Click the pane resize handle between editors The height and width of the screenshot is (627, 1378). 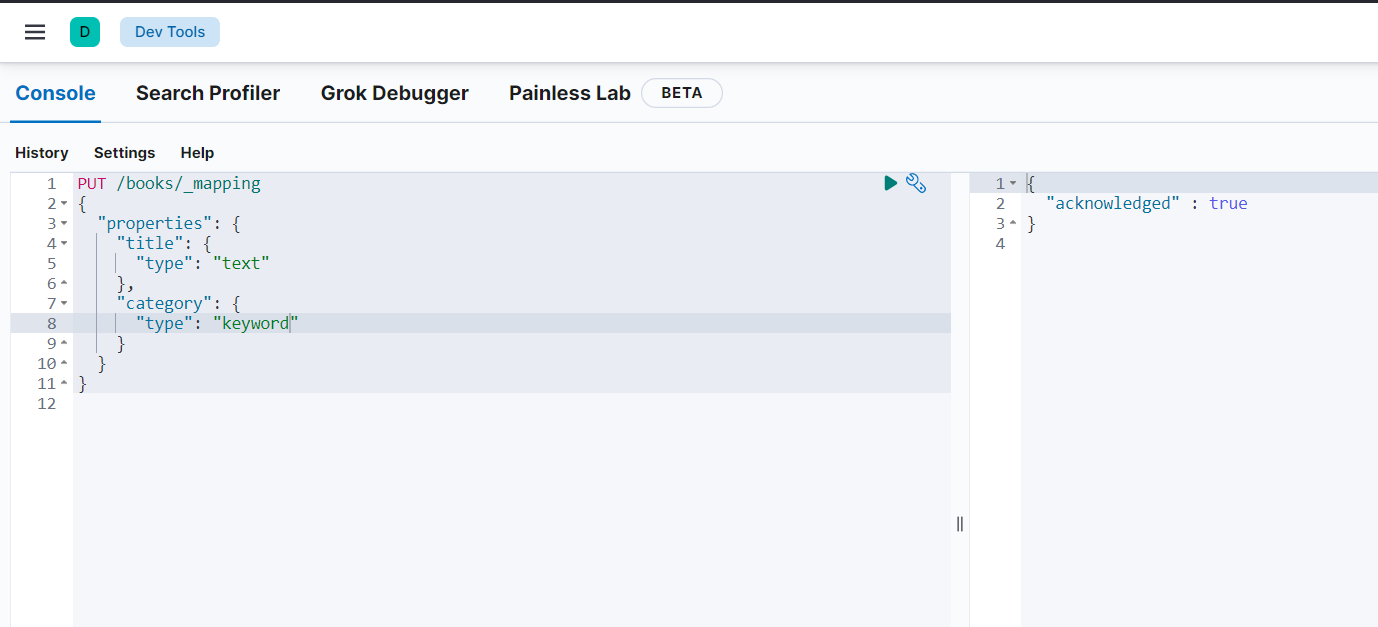point(960,524)
